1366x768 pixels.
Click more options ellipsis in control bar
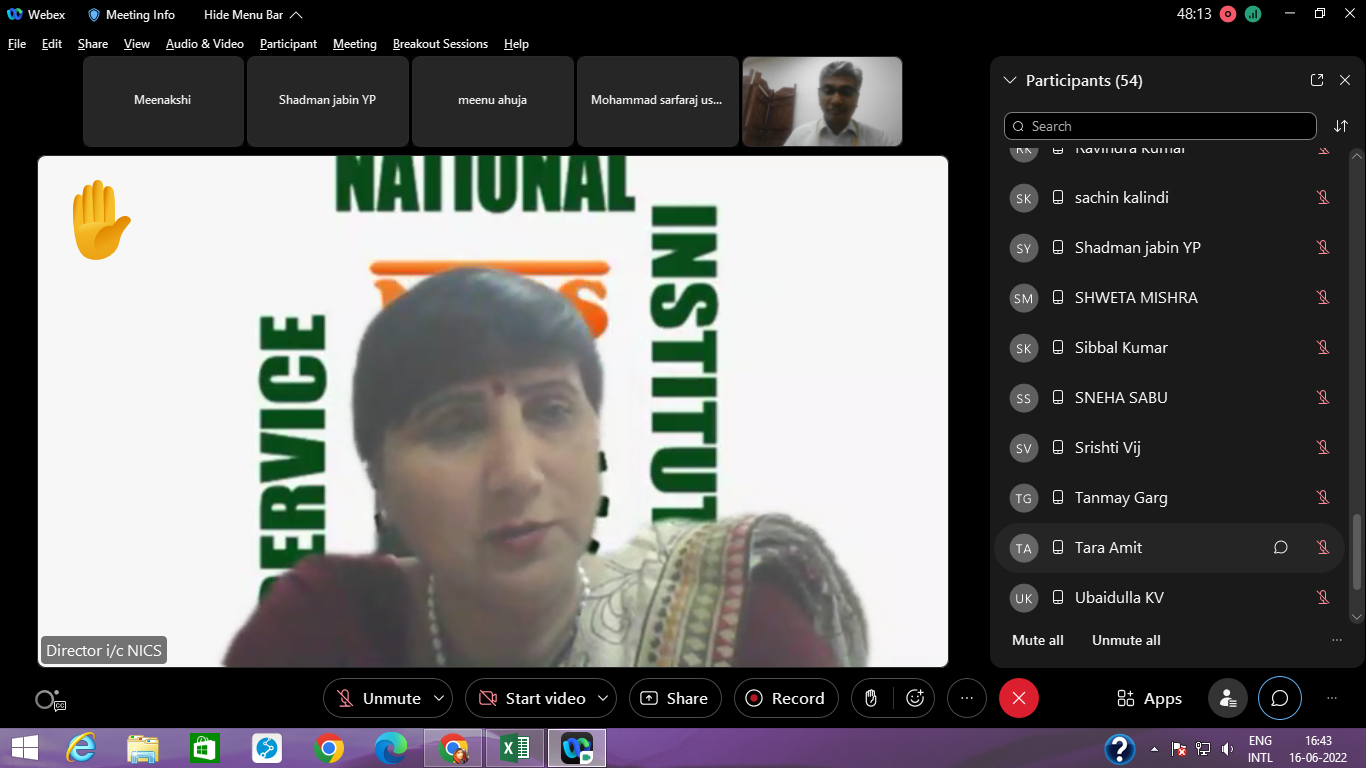point(966,698)
